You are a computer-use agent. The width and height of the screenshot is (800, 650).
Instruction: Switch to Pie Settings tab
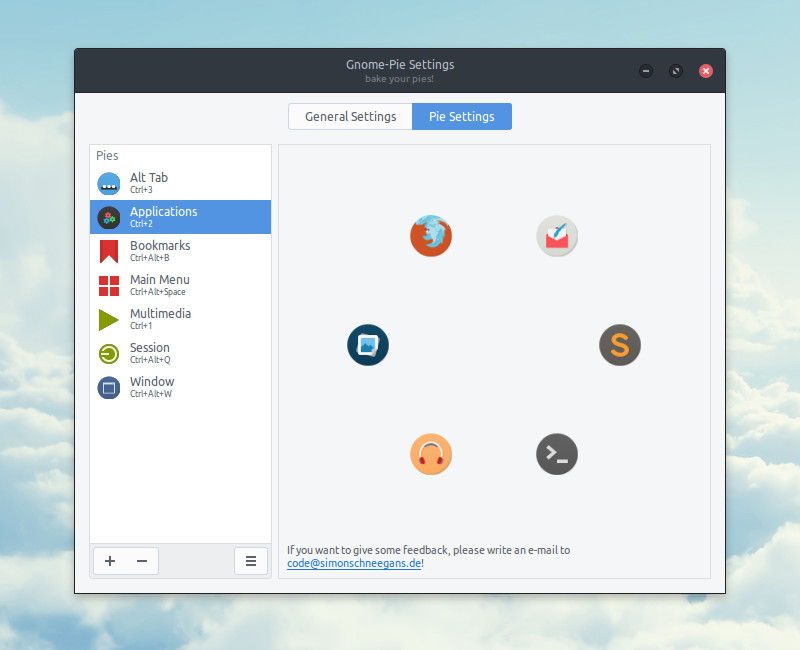tap(462, 116)
